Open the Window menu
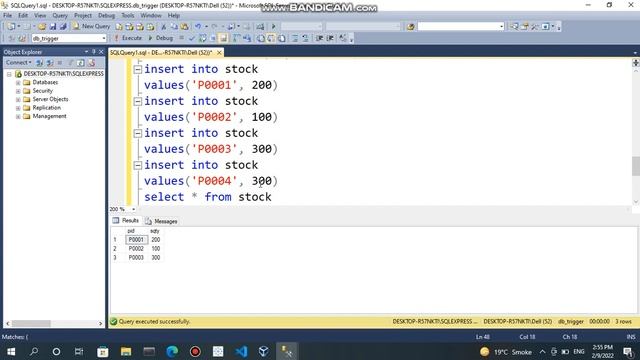Image resolution: width=640 pixels, height=360 pixels. pos(151,16)
